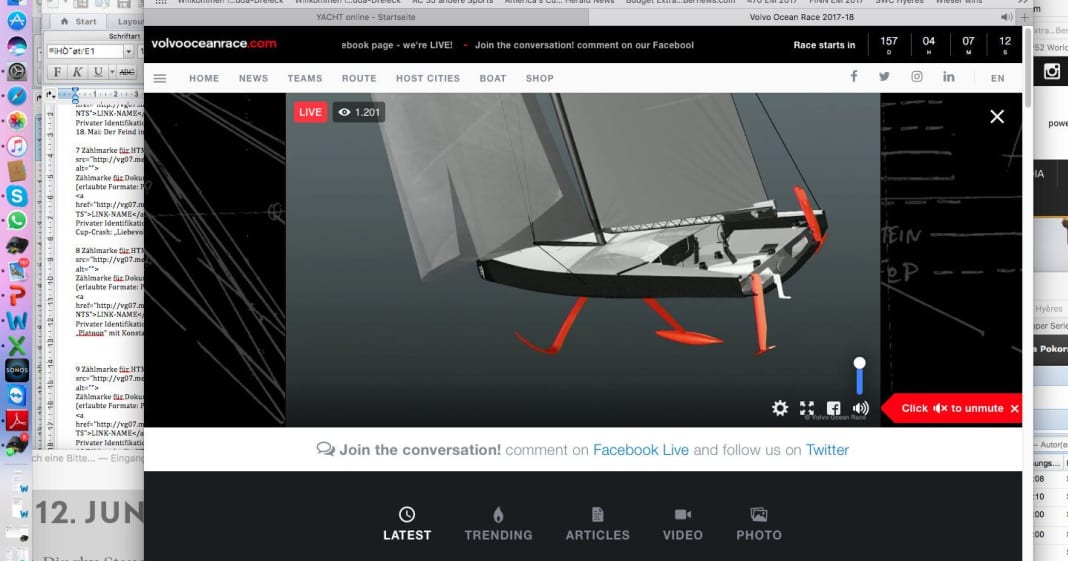This screenshot has height=561, width=1068.
Task: Select the LATEST tab with clock icon
Action: coord(407,524)
